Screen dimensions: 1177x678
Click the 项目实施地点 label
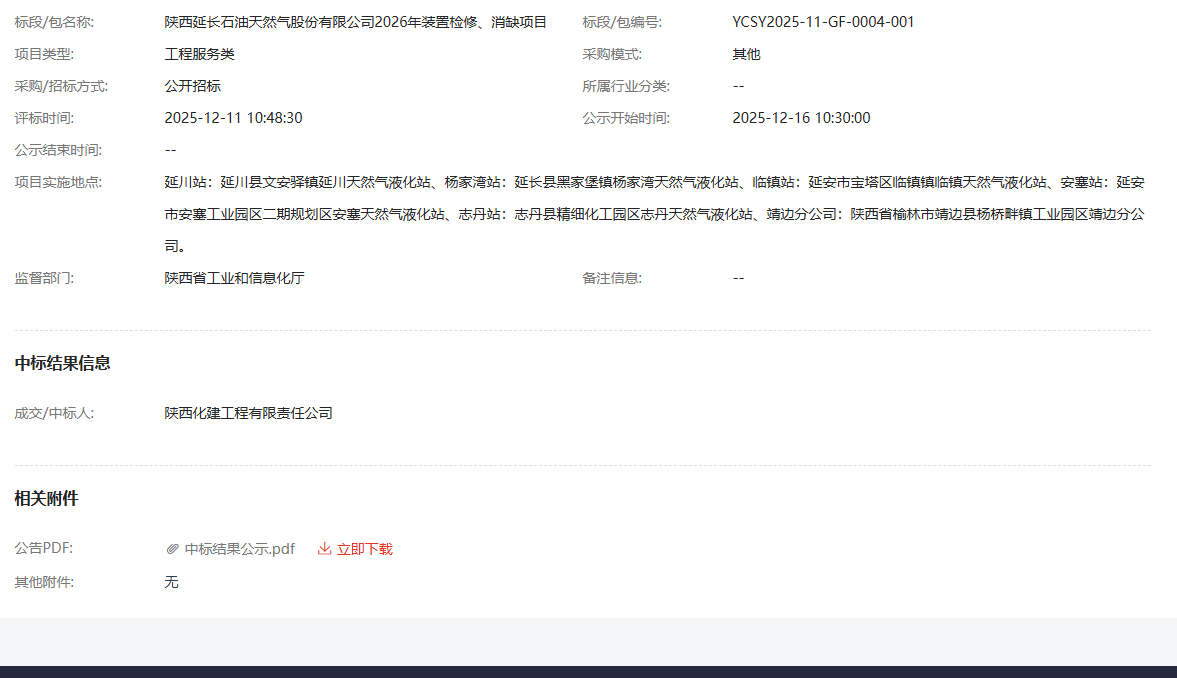58,182
